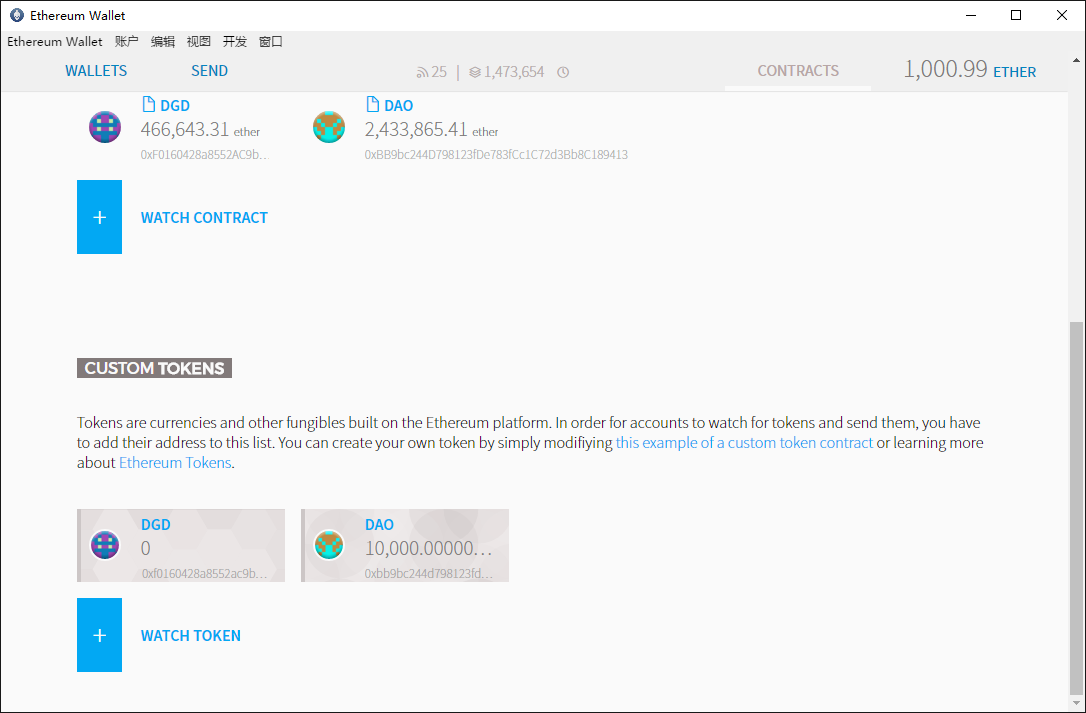Click the scrollbar down arrow

point(1076,703)
